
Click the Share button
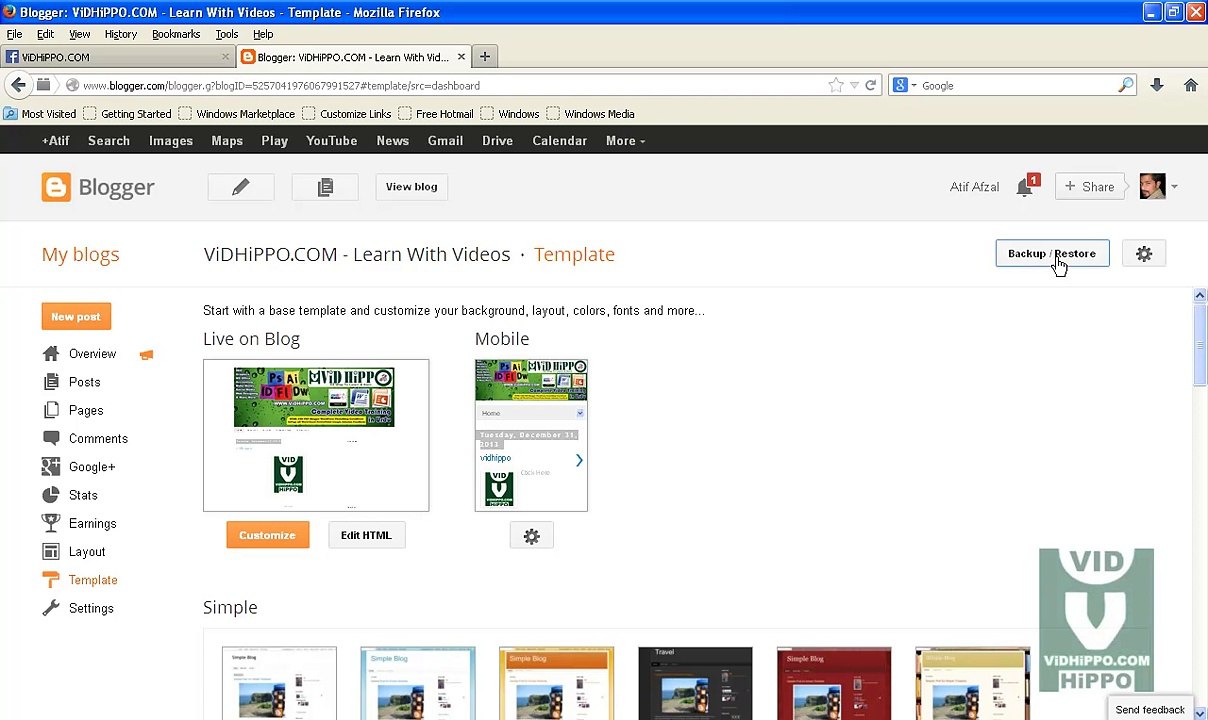1090,187
